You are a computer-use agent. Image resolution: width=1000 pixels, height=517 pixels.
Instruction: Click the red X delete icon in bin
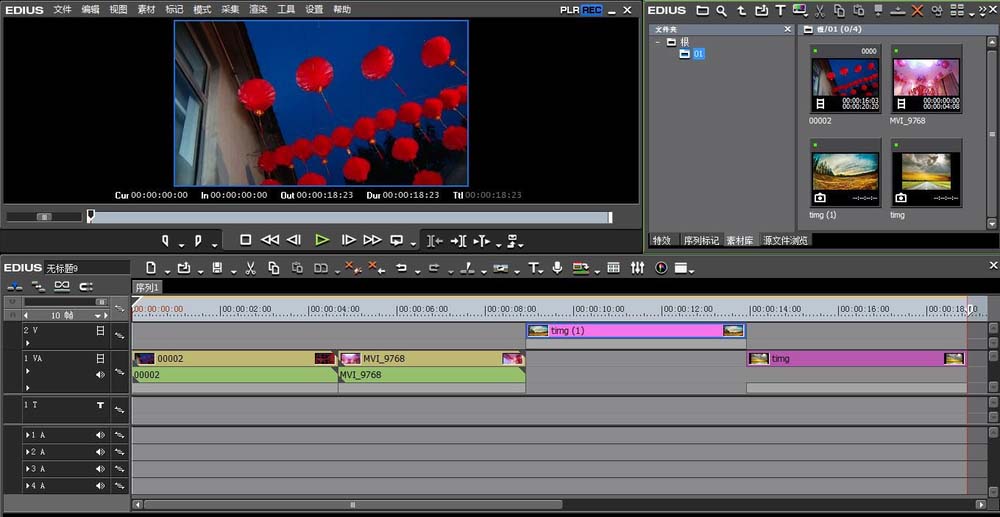(917, 11)
